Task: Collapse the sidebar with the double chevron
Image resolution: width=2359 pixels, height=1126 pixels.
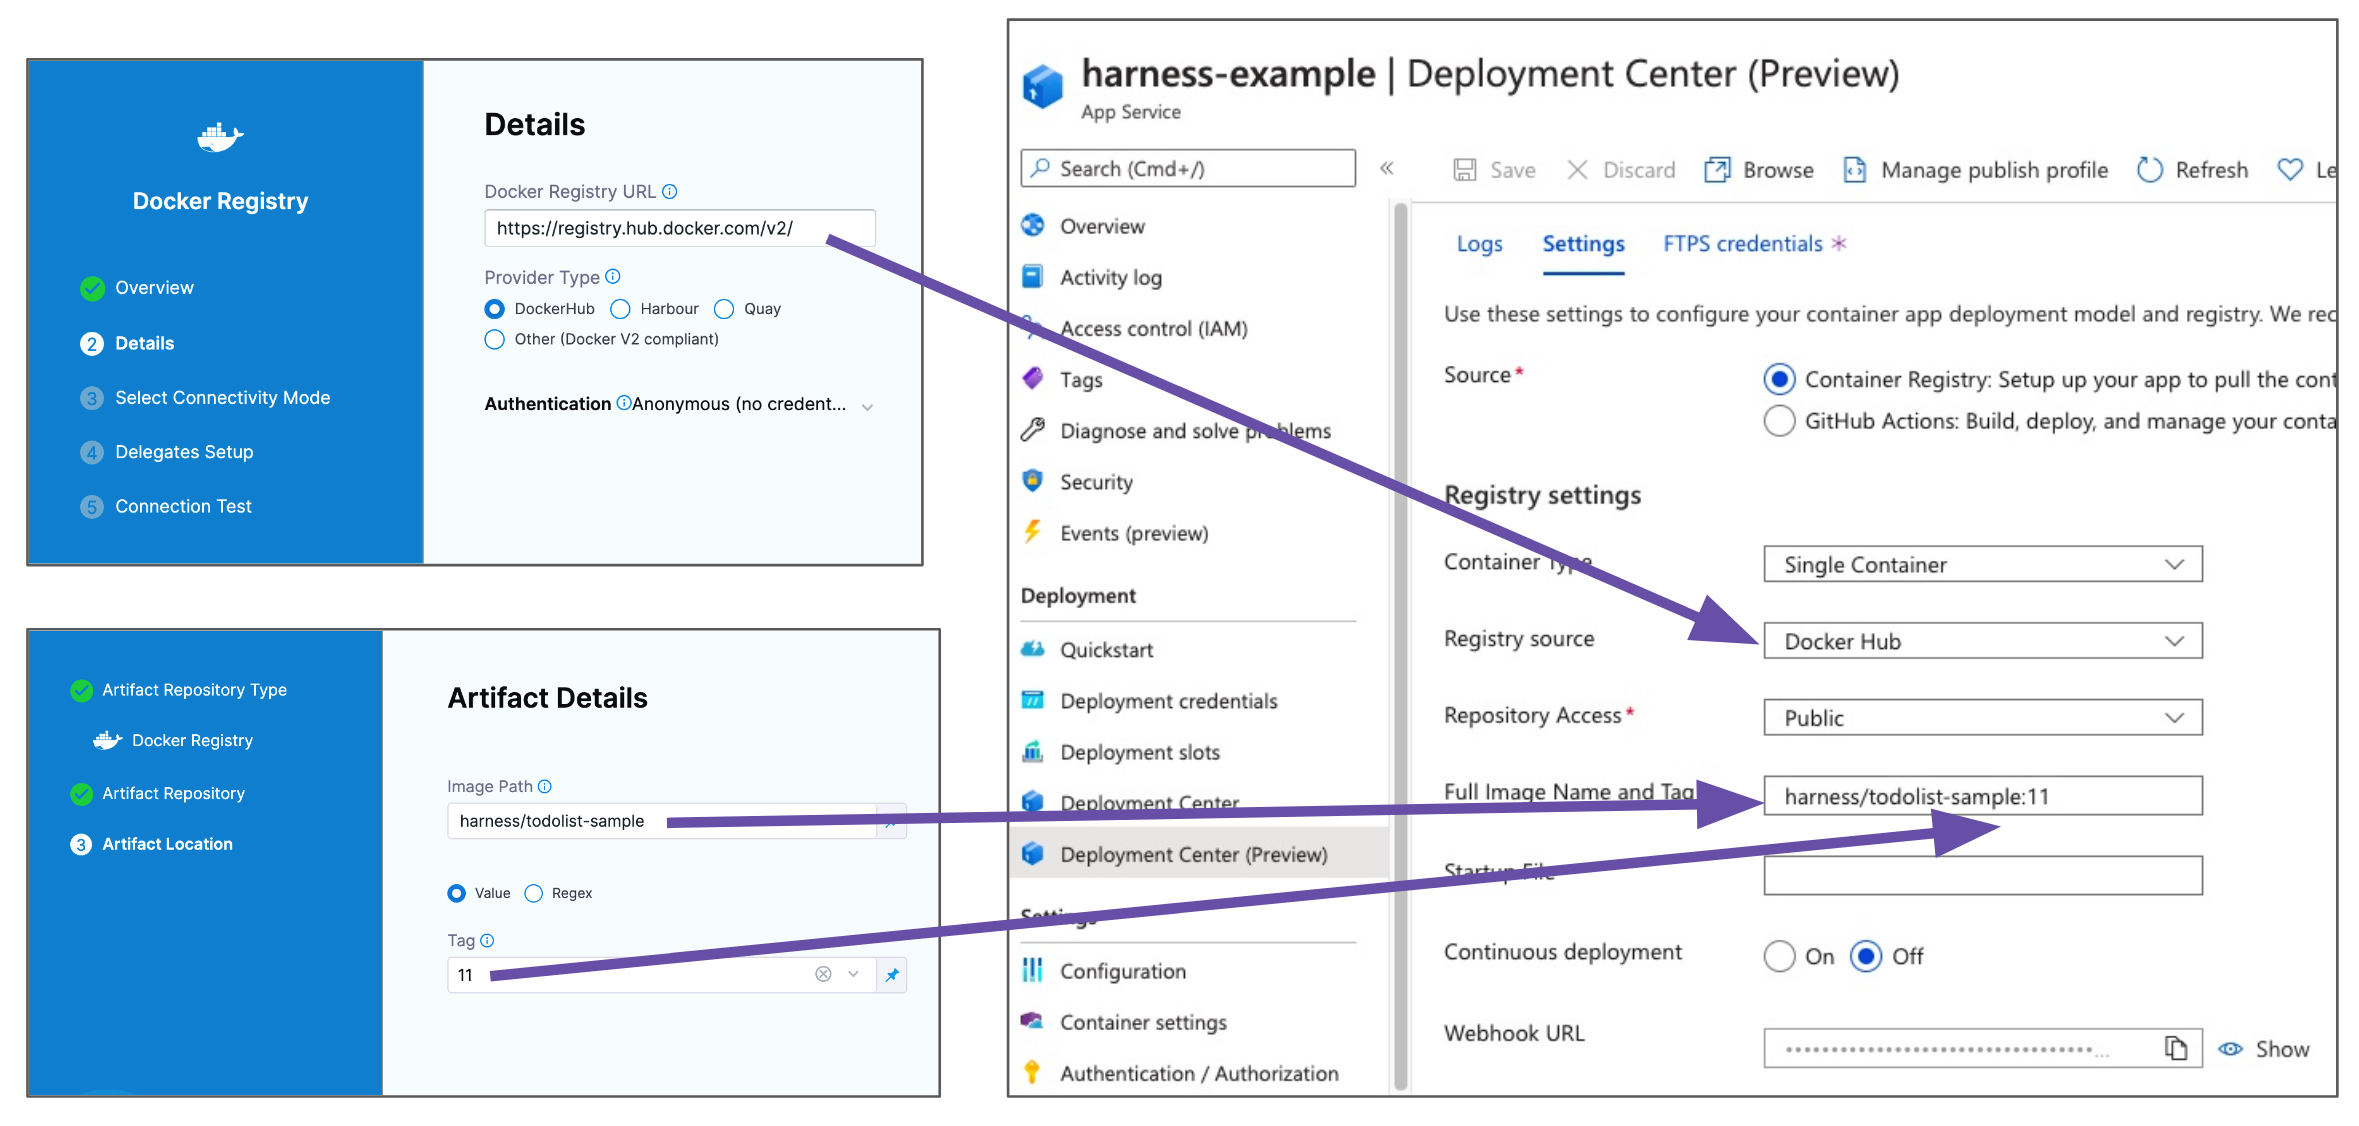Action: tap(1387, 168)
